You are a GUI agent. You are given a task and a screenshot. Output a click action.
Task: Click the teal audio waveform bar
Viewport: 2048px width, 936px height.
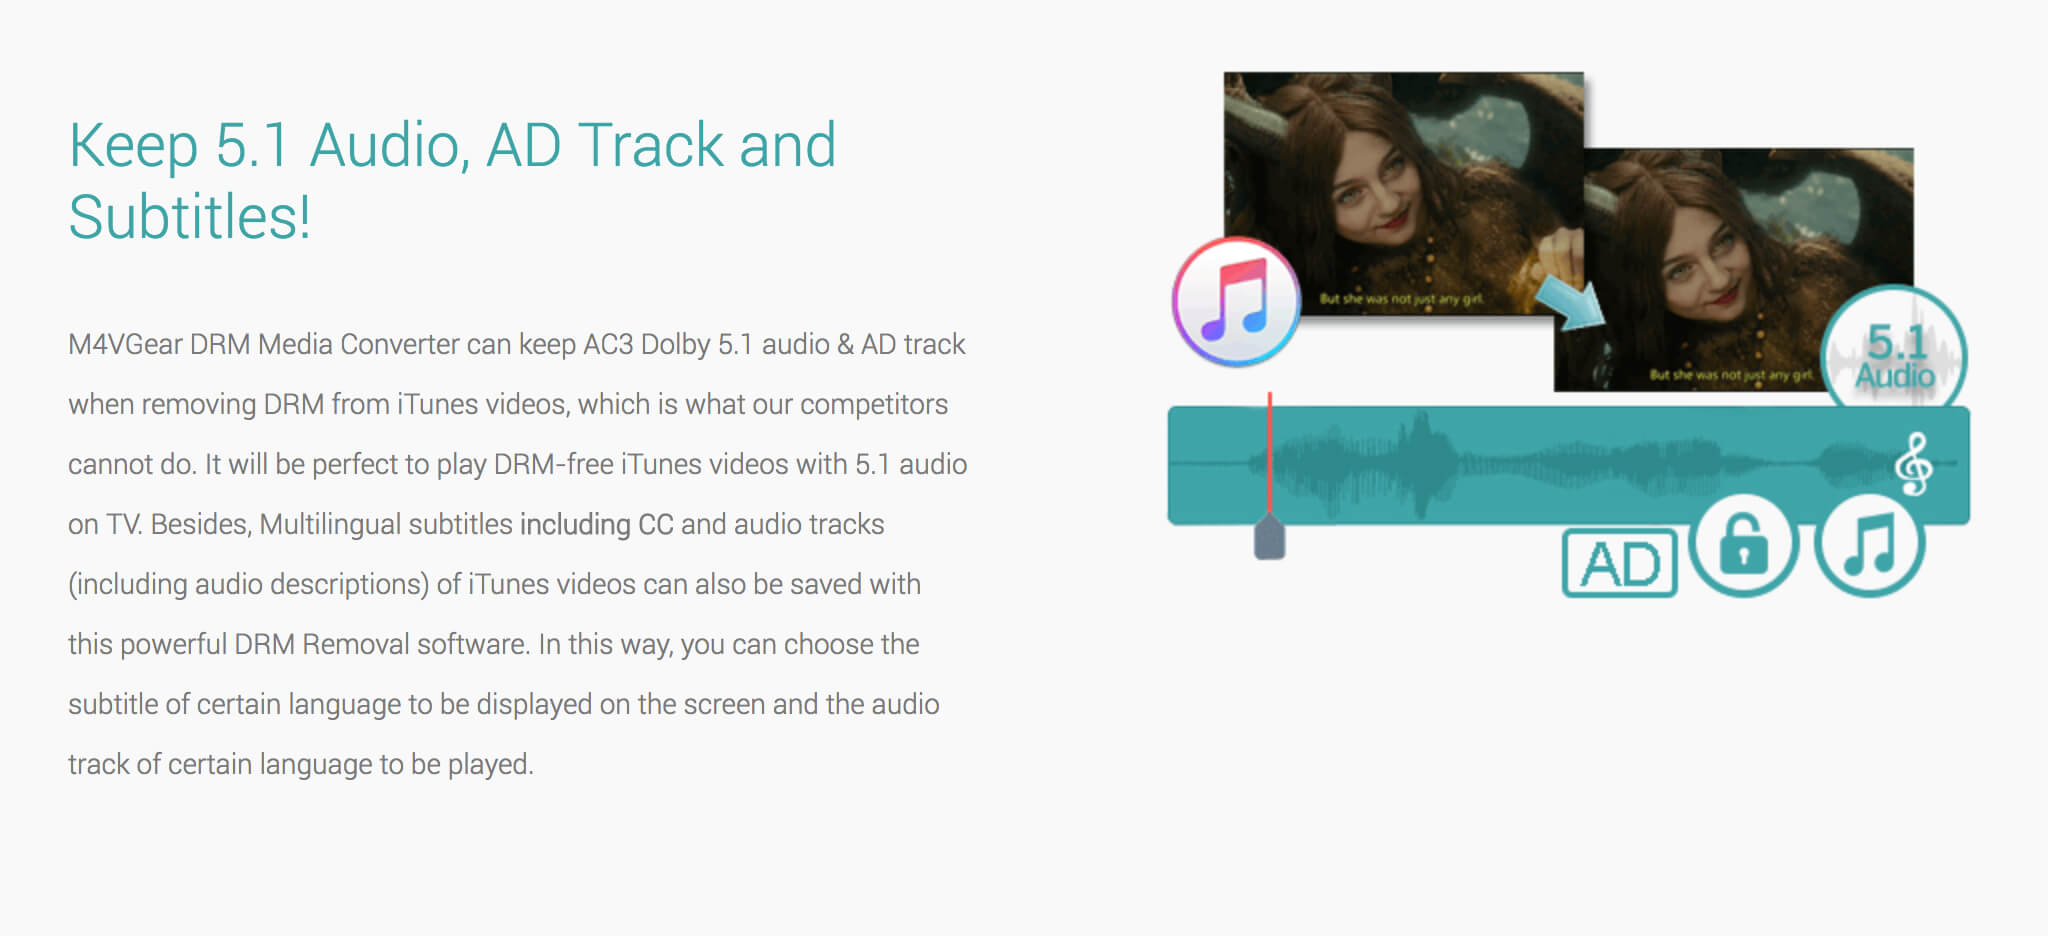click(x=1568, y=465)
